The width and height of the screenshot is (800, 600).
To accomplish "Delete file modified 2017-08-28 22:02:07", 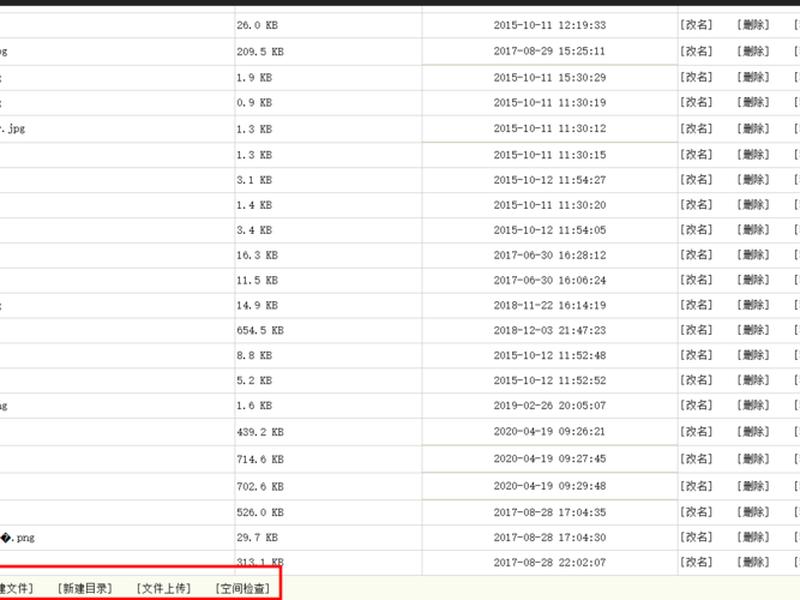I will 753,562.
